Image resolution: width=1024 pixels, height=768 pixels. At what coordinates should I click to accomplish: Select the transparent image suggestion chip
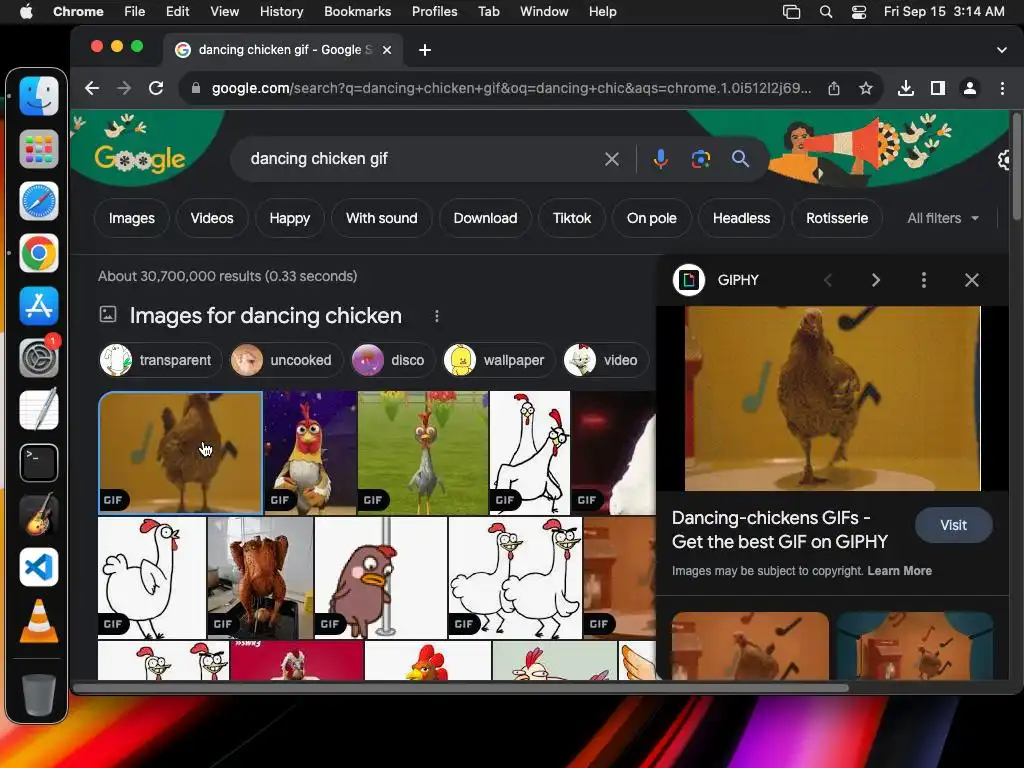pyautogui.click(x=160, y=360)
